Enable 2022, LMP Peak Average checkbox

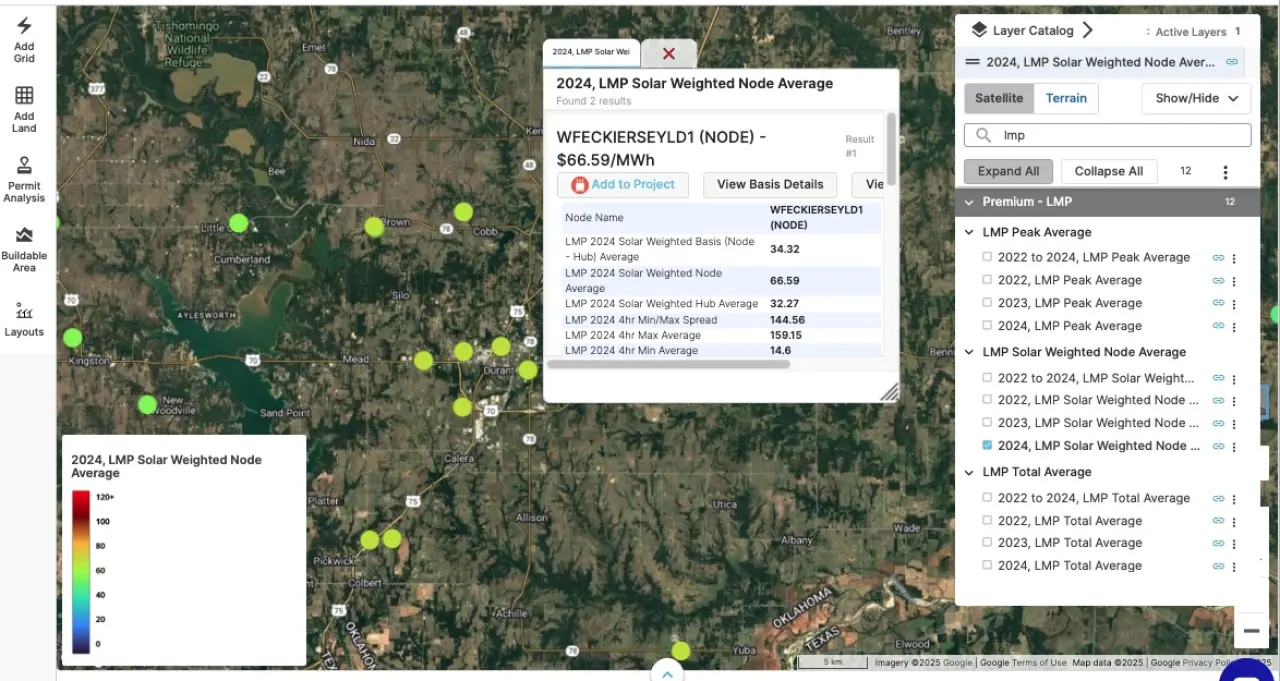tap(987, 280)
